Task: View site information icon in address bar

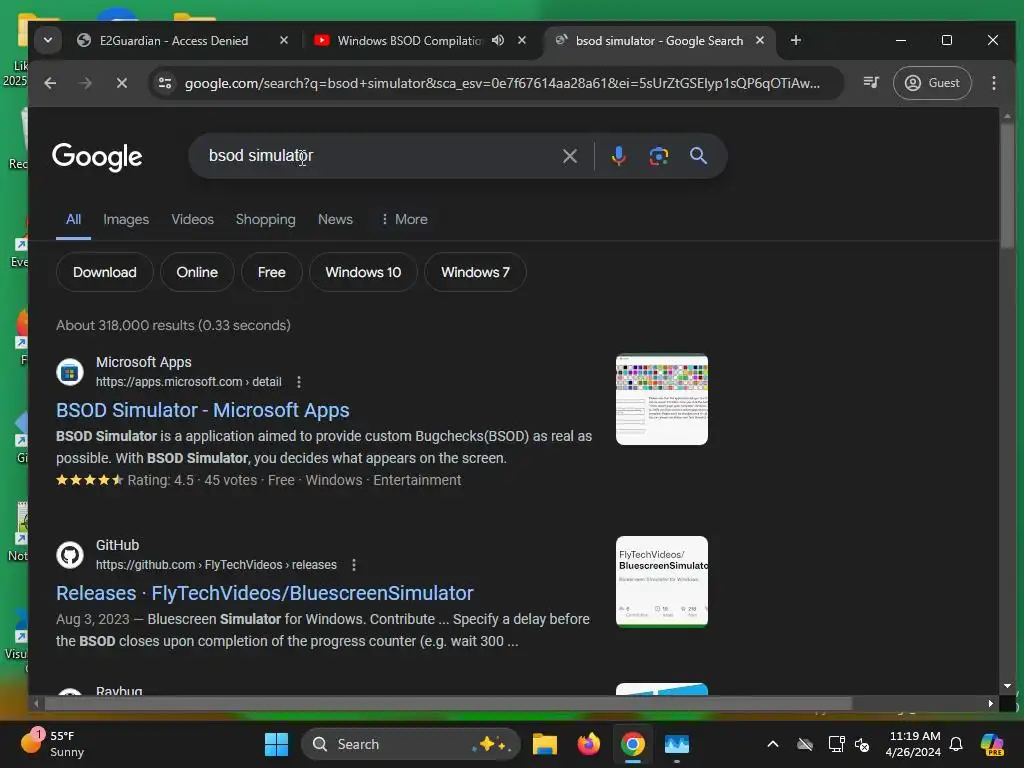Action: pos(165,83)
